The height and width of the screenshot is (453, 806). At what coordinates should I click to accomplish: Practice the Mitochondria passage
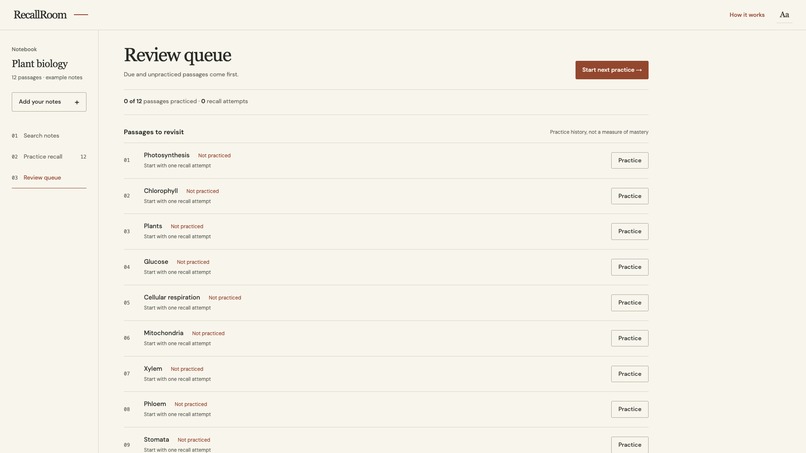pos(630,338)
